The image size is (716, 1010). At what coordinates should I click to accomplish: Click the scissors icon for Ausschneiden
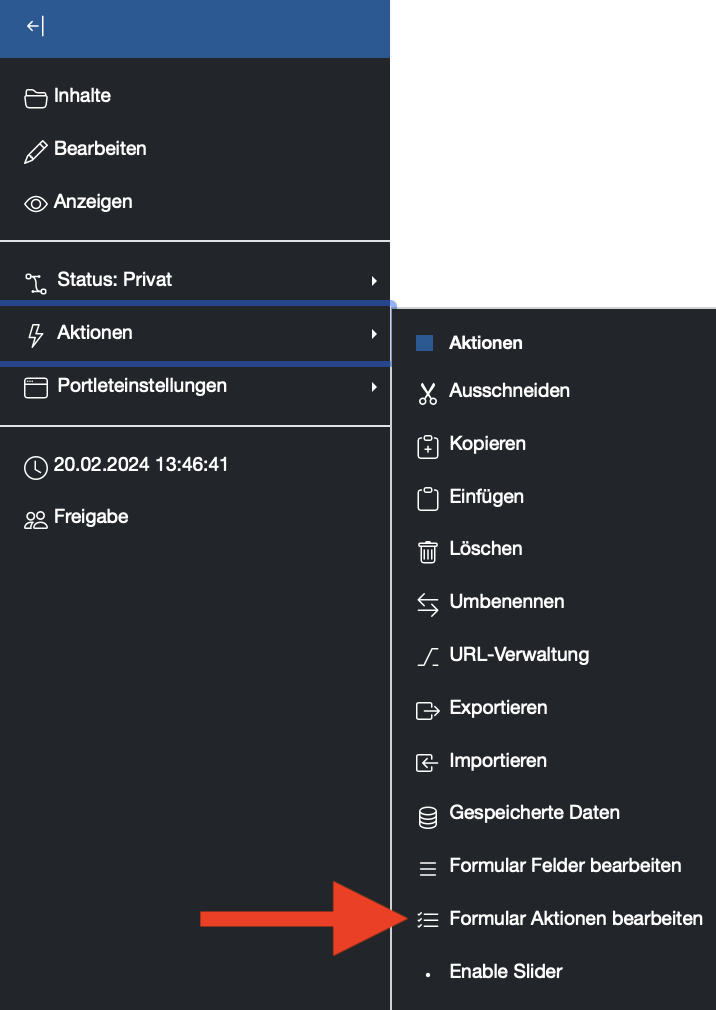point(428,394)
